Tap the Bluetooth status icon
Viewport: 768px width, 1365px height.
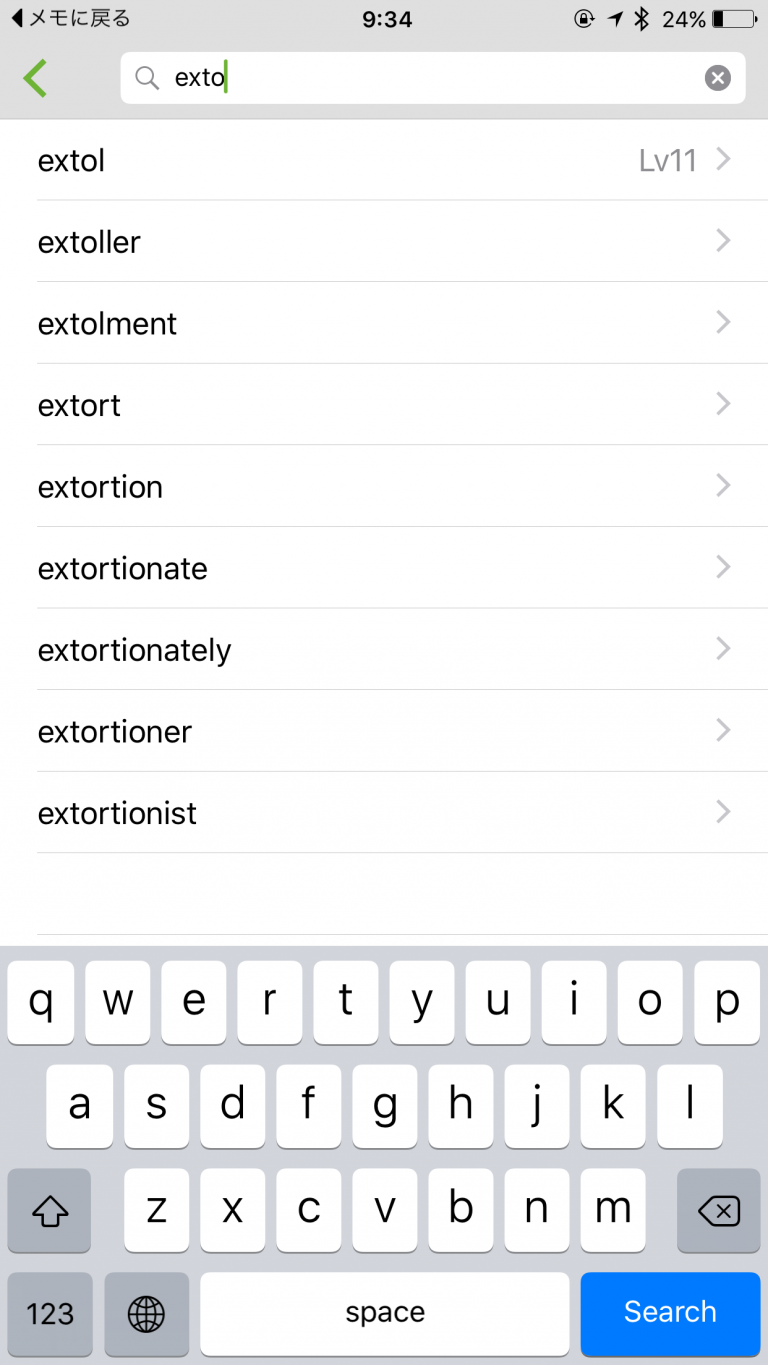click(x=642, y=19)
